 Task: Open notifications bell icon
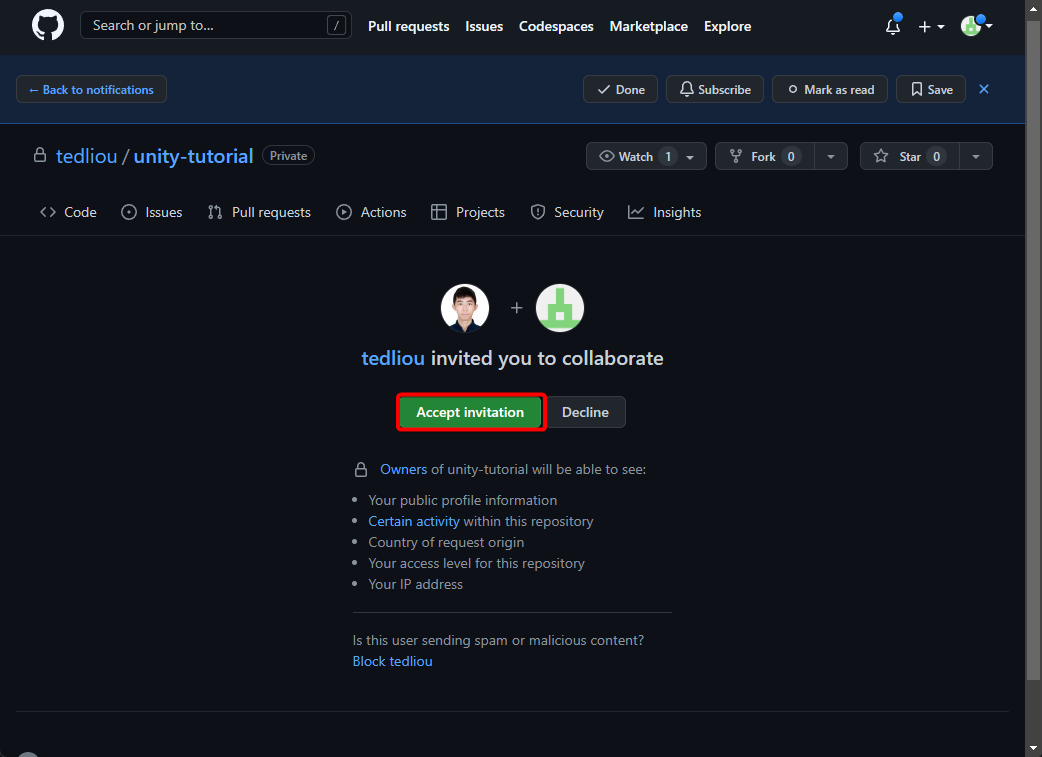click(893, 27)
